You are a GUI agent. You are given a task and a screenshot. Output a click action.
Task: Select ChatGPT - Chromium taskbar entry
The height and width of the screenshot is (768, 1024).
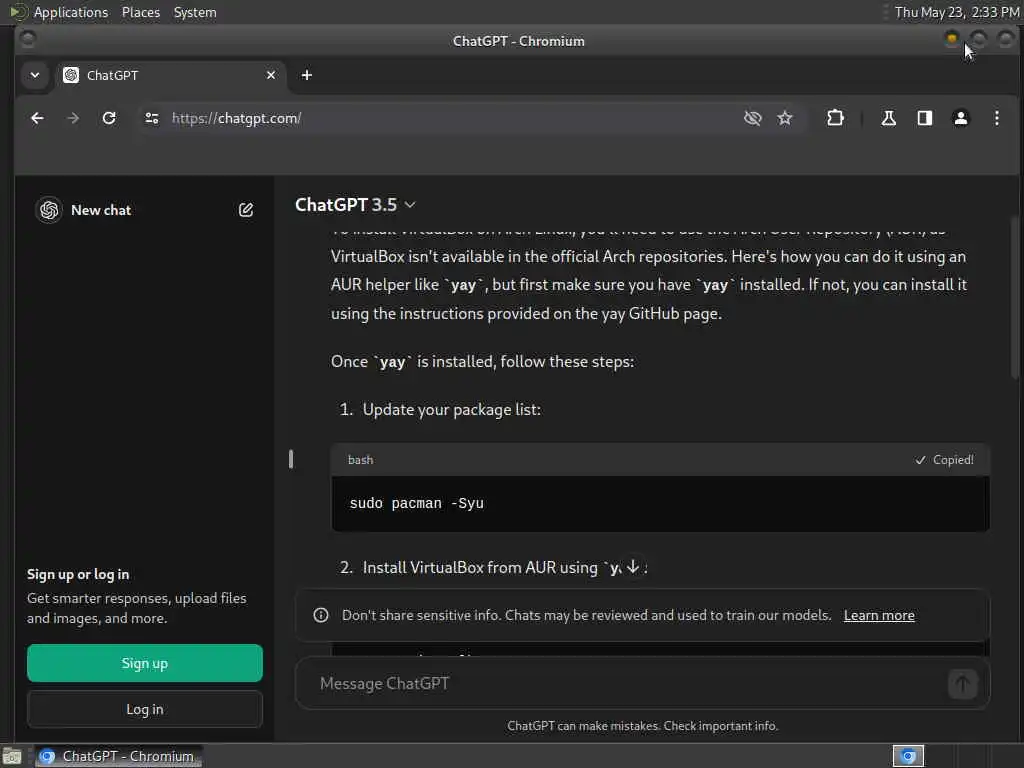pos(118,756)
